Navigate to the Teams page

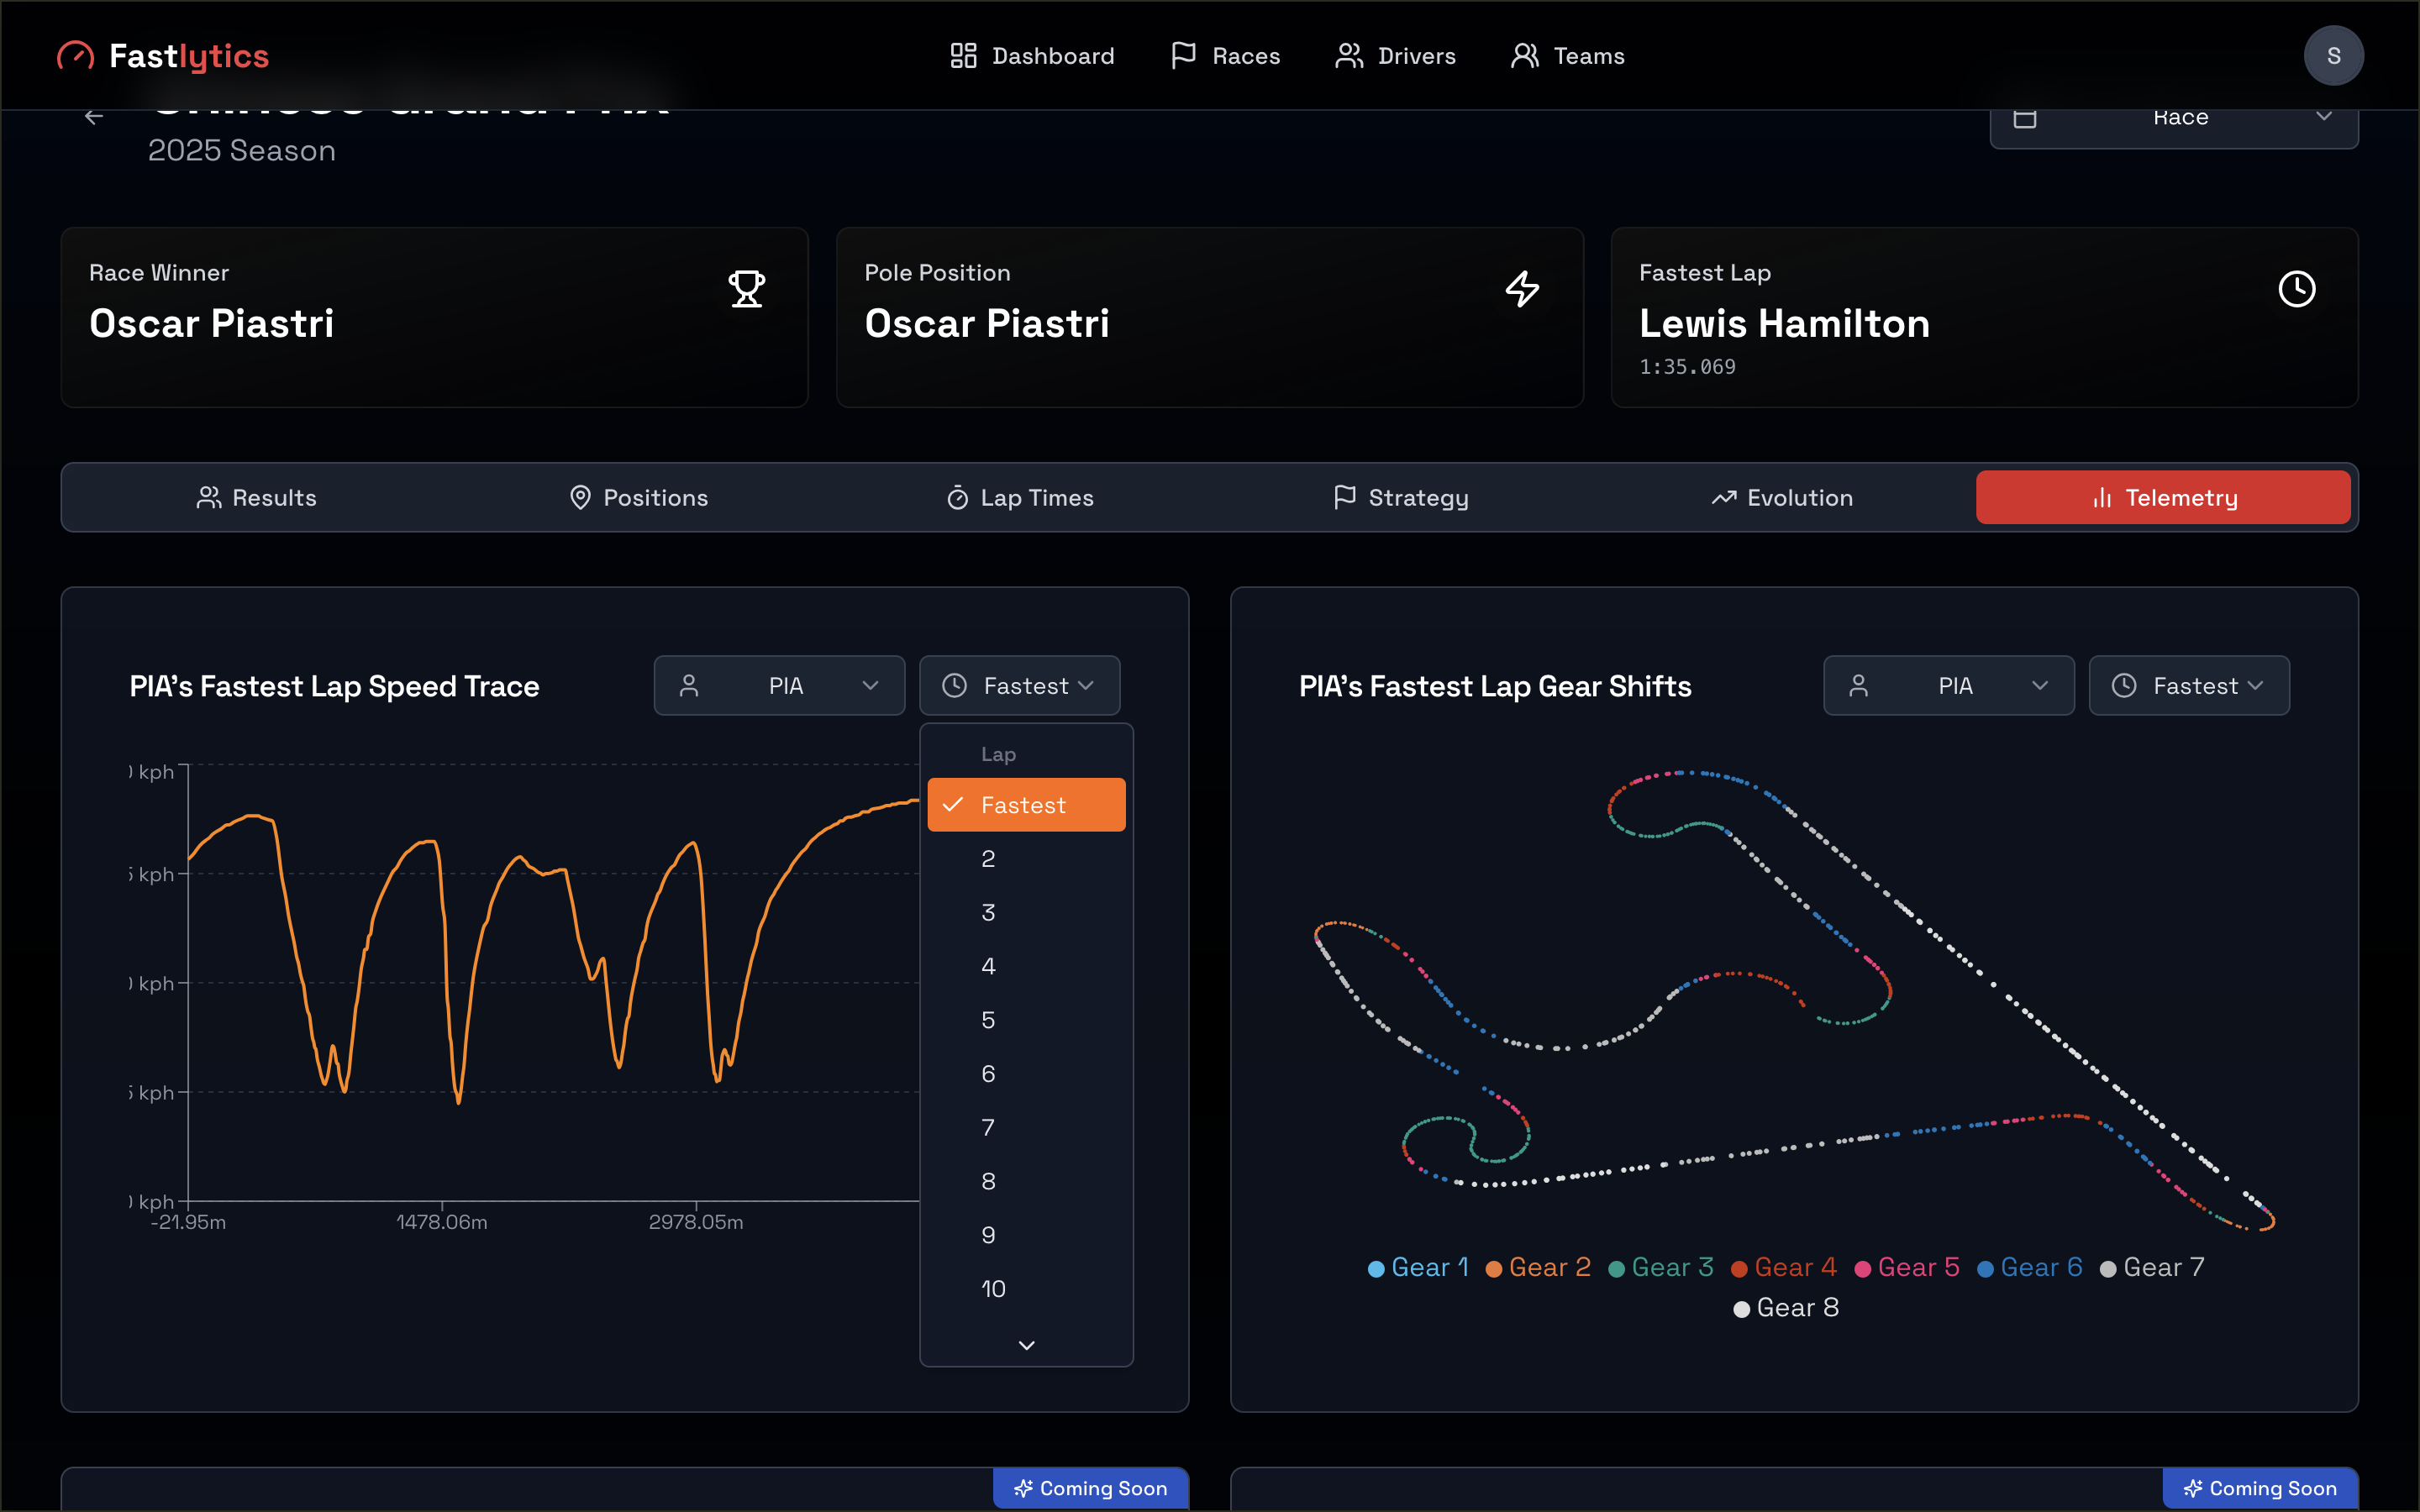[x=1567, y=56]
